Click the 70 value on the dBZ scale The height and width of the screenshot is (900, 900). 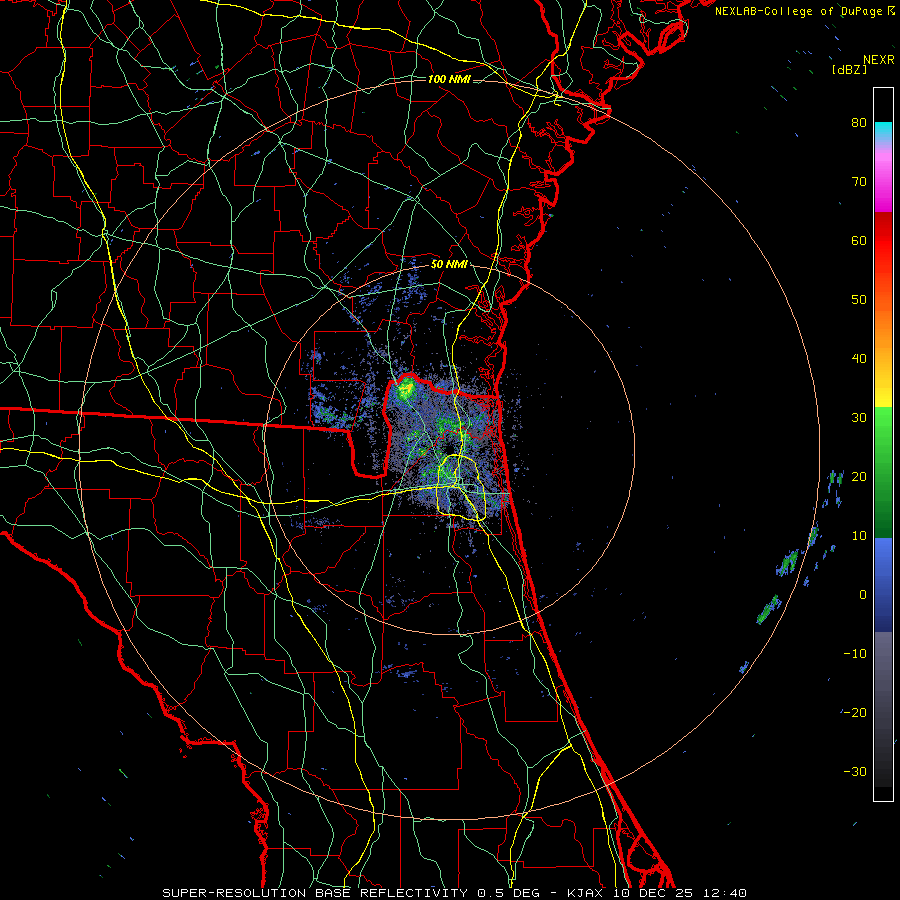(x=859, y=181)
